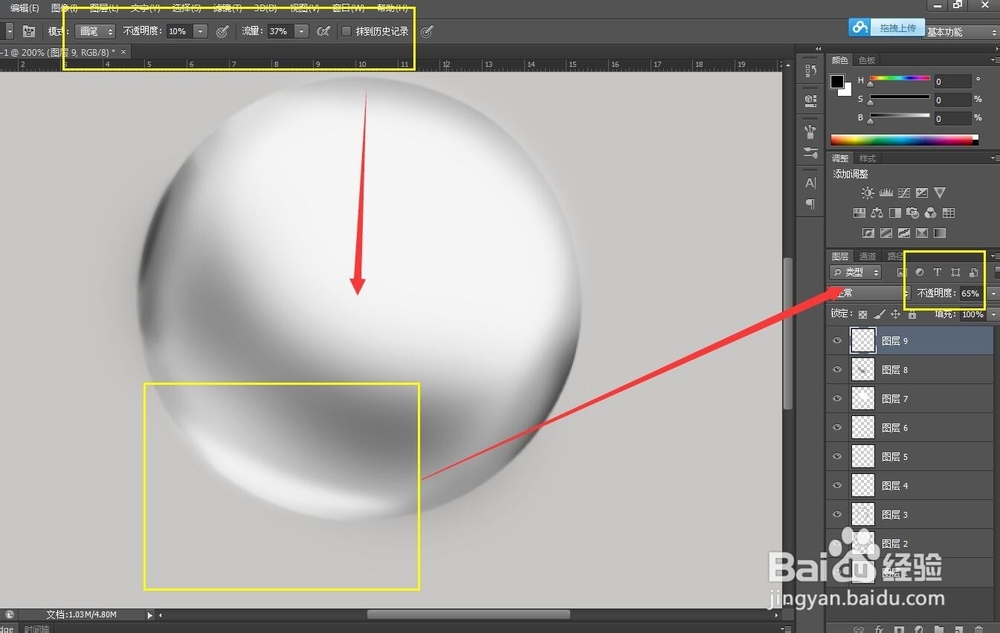Select the 图层 8 layer row
This screenshot has height=633, width=1000.
tap(909, 370)
